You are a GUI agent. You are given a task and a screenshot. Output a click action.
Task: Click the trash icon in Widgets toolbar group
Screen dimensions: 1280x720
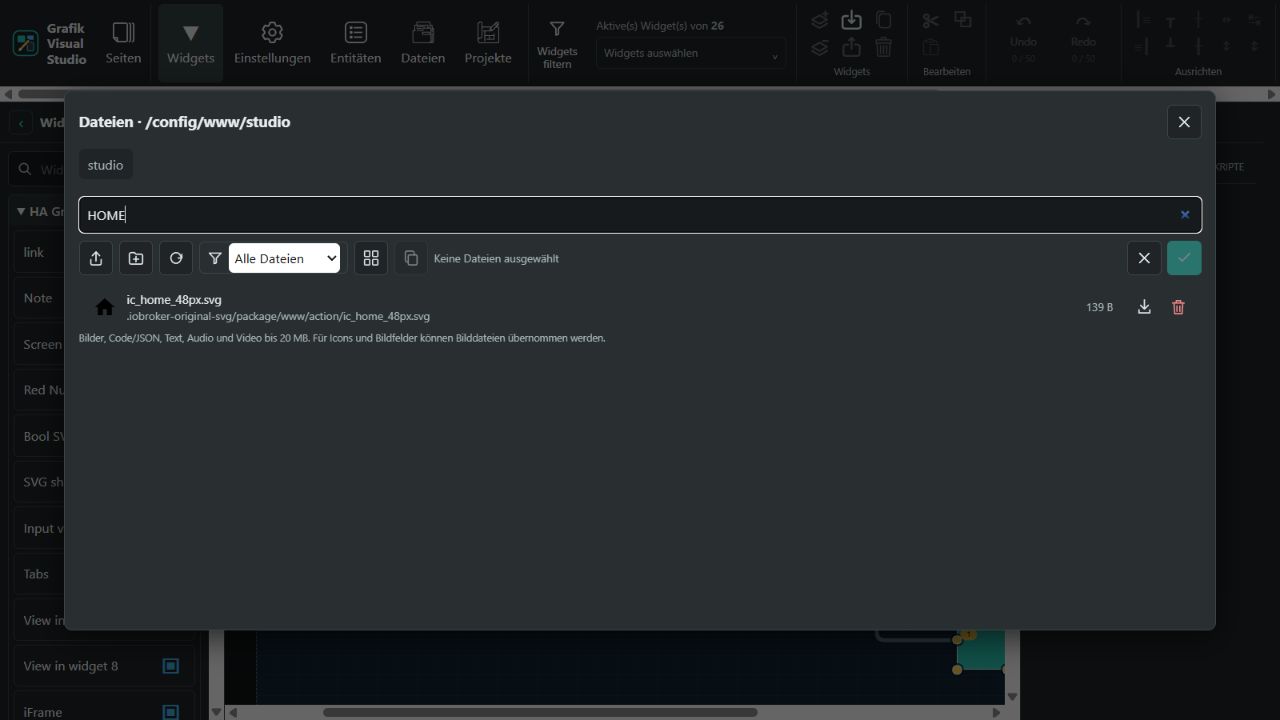pos(883,47)
